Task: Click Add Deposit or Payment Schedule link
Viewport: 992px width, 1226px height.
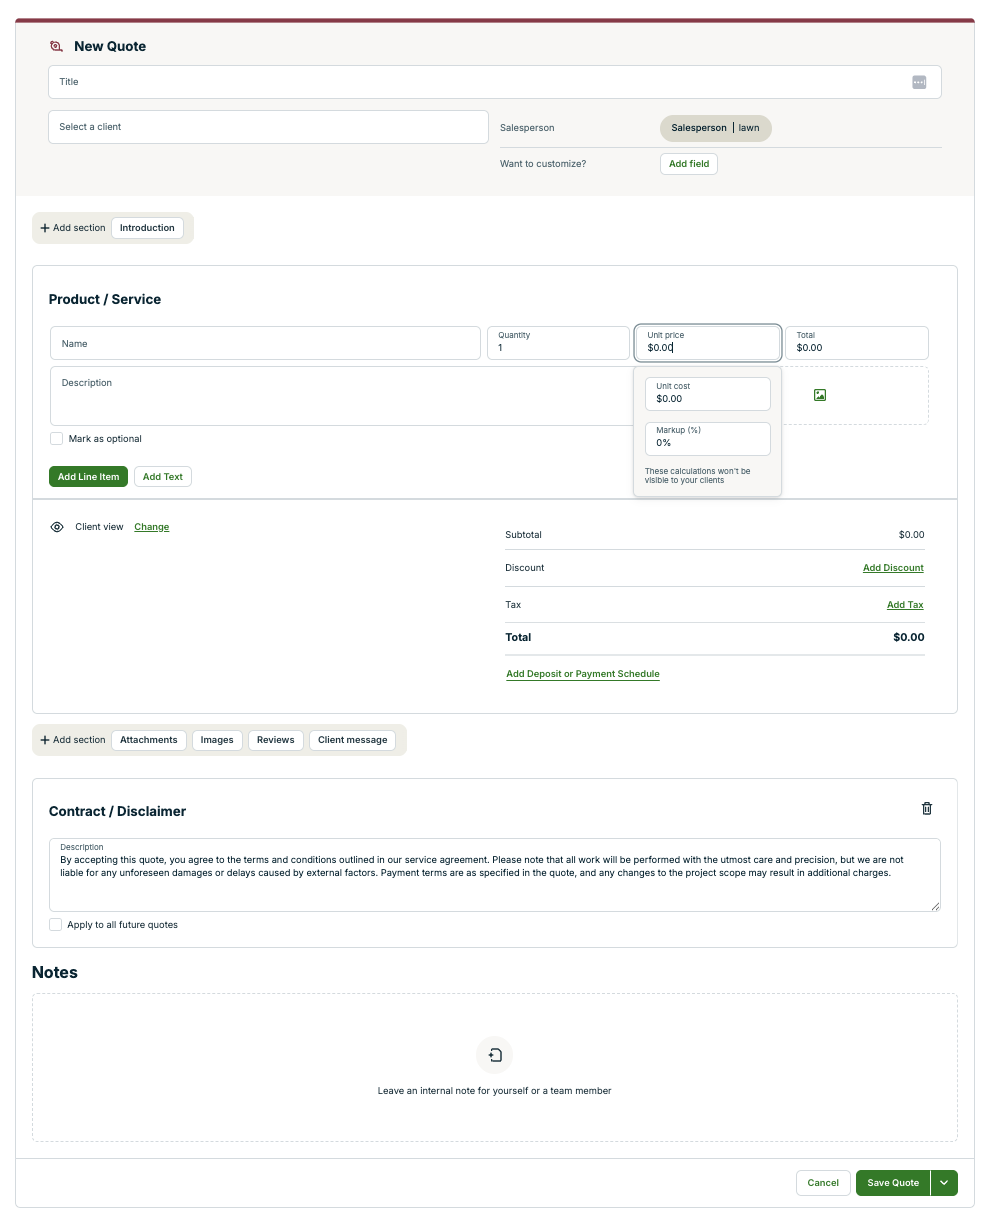Action: (583, 674)
